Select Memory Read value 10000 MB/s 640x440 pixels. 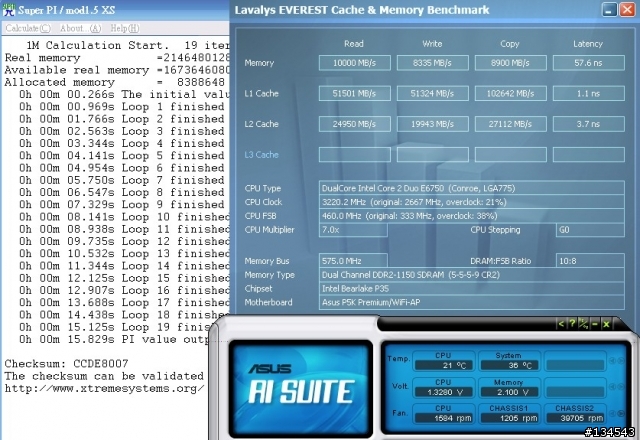coord(354,63)
